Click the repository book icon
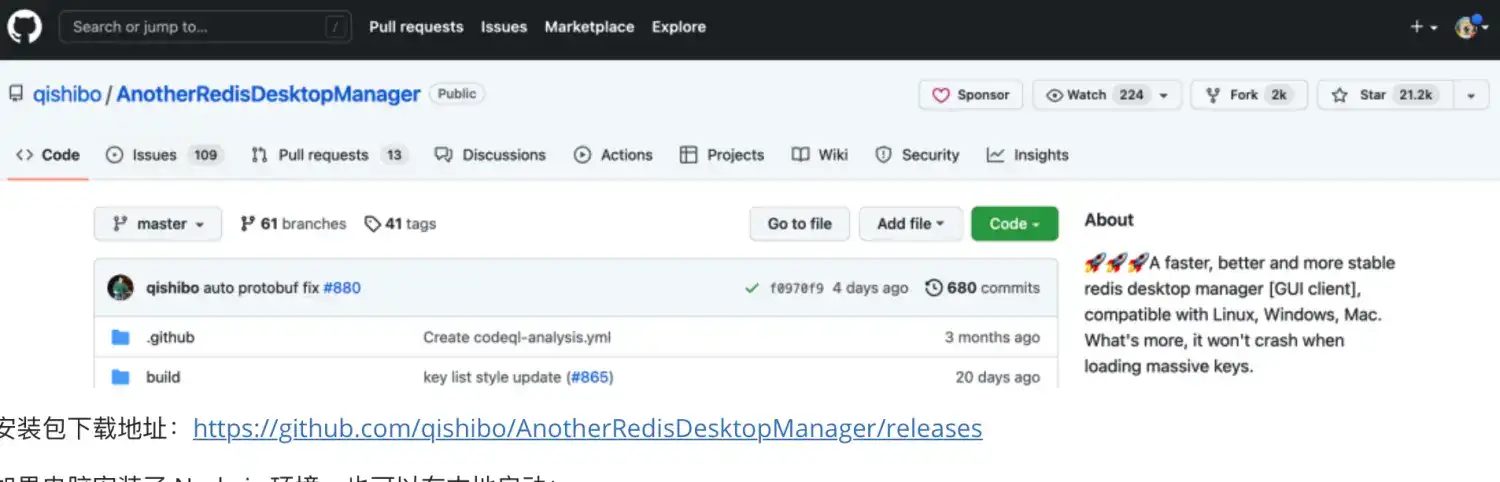 point(16,94)
